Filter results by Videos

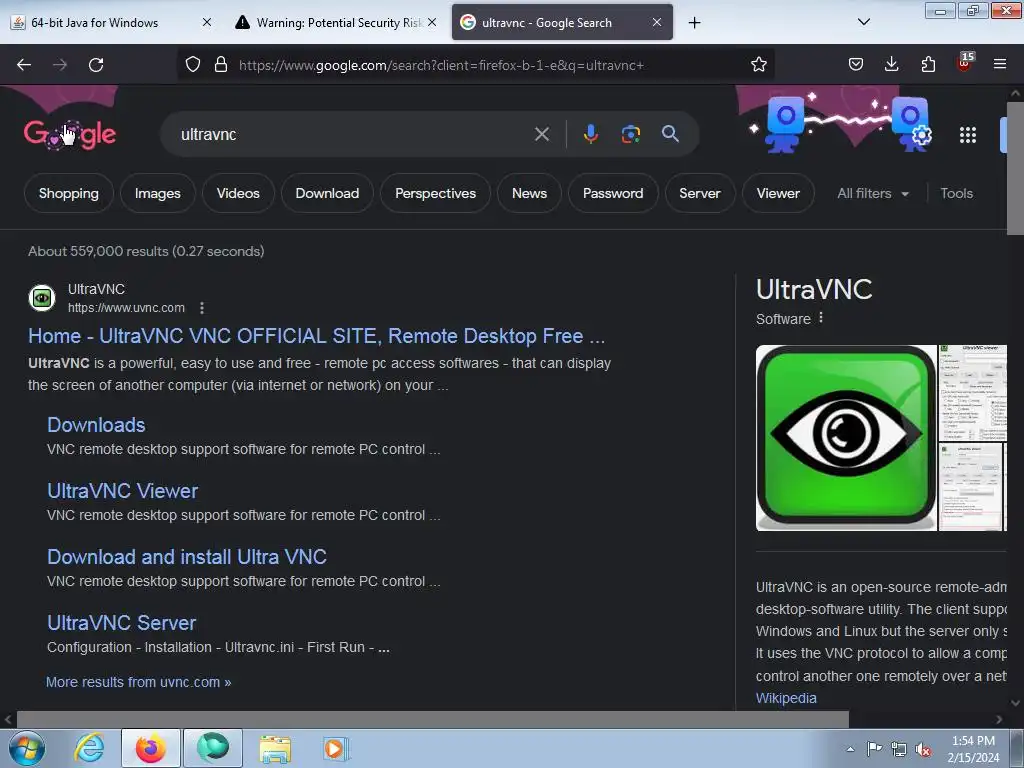tap(238, 193)
